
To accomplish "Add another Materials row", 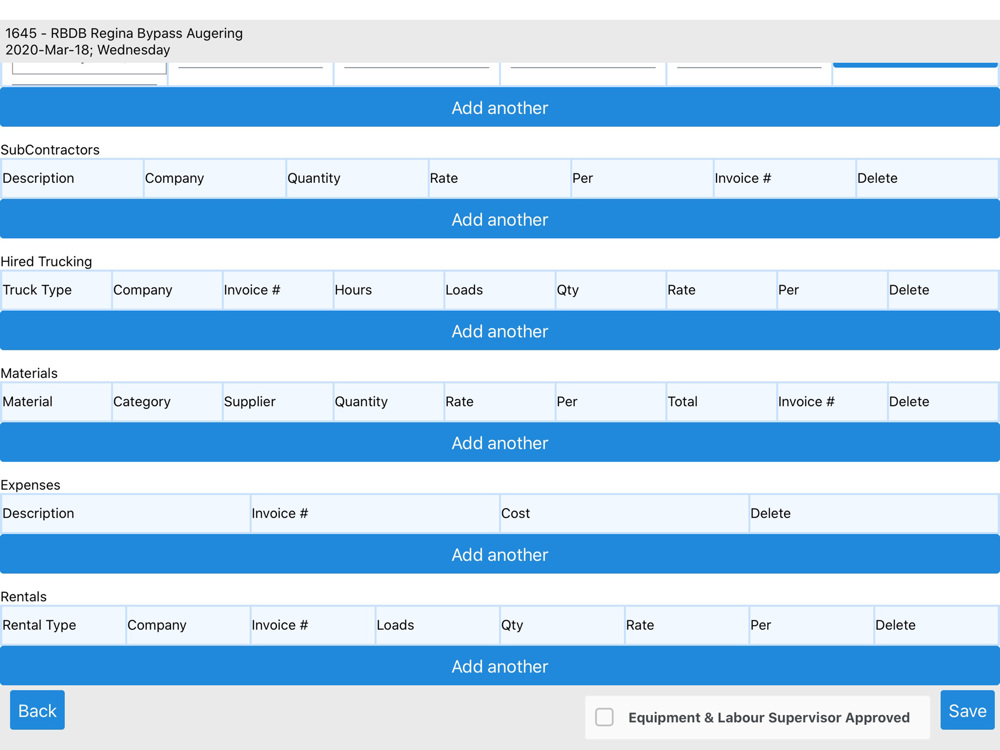I will coord(500,443).
